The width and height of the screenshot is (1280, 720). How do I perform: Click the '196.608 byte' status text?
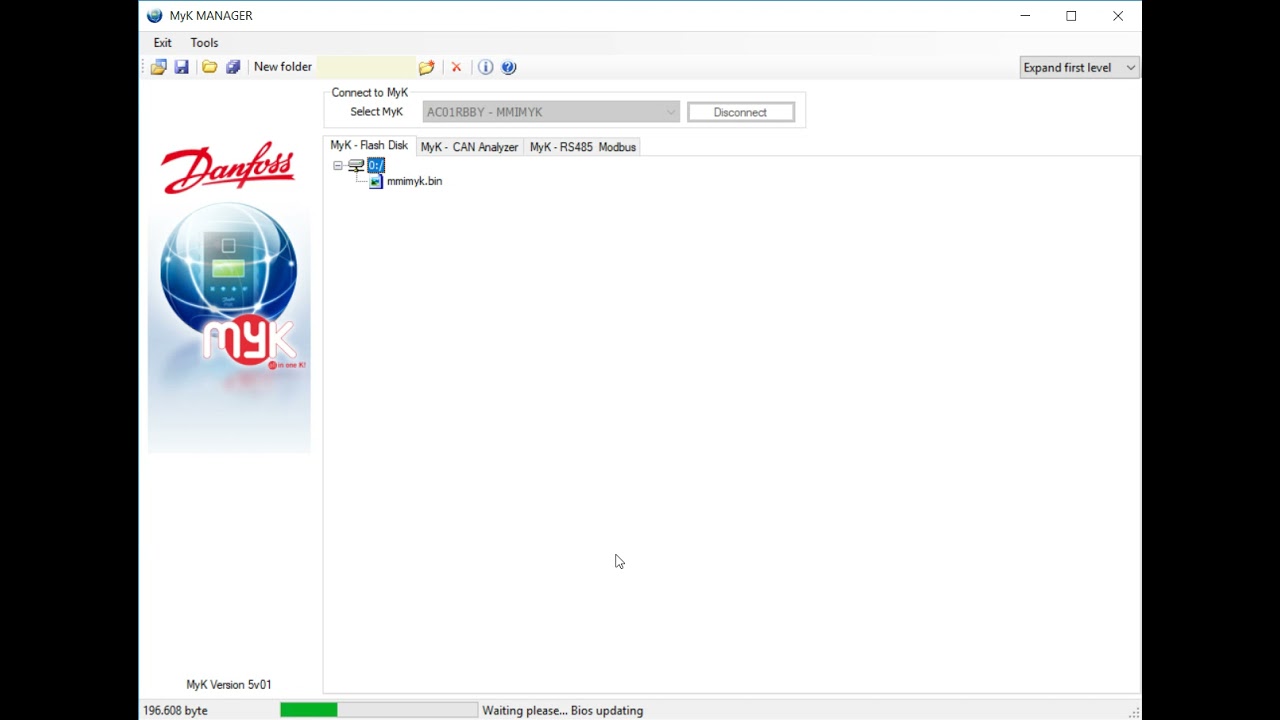(175, 710)
